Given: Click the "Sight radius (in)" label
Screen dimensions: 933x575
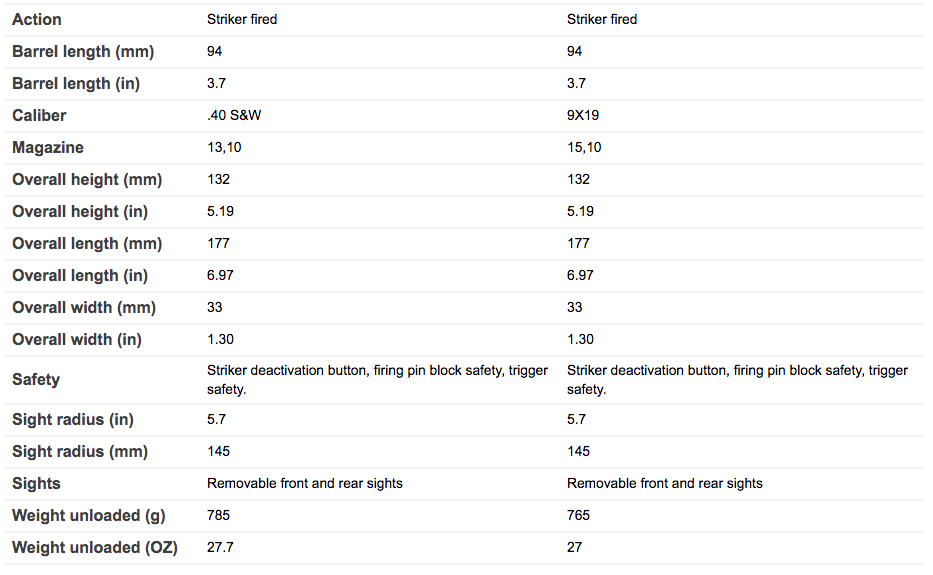Looking at the screenshot, I should tap(73, 419).
